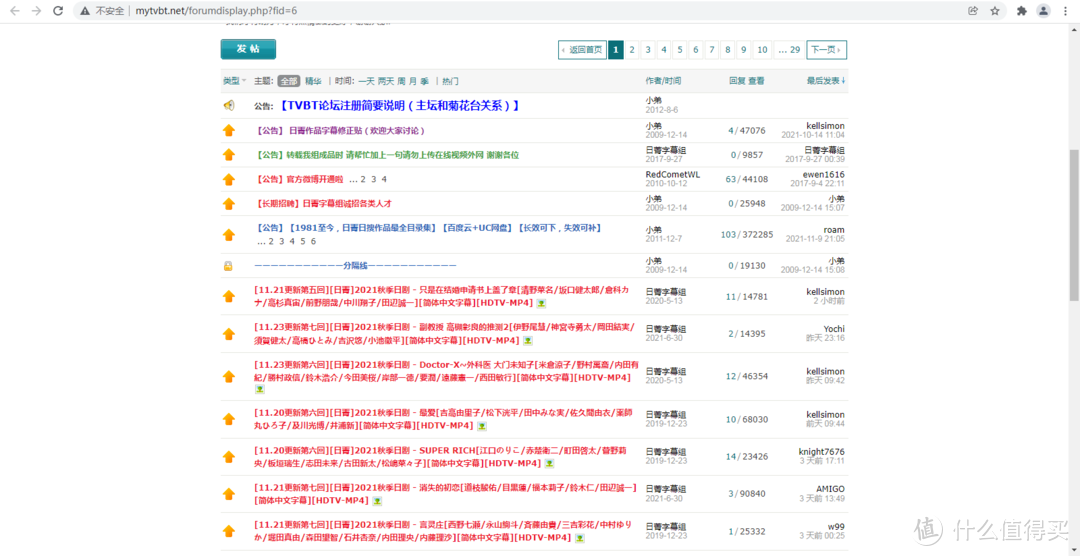The width and height of the screenshot is (1080, 556).
Task: Open last poster roam profile
Action: (834, 229)
